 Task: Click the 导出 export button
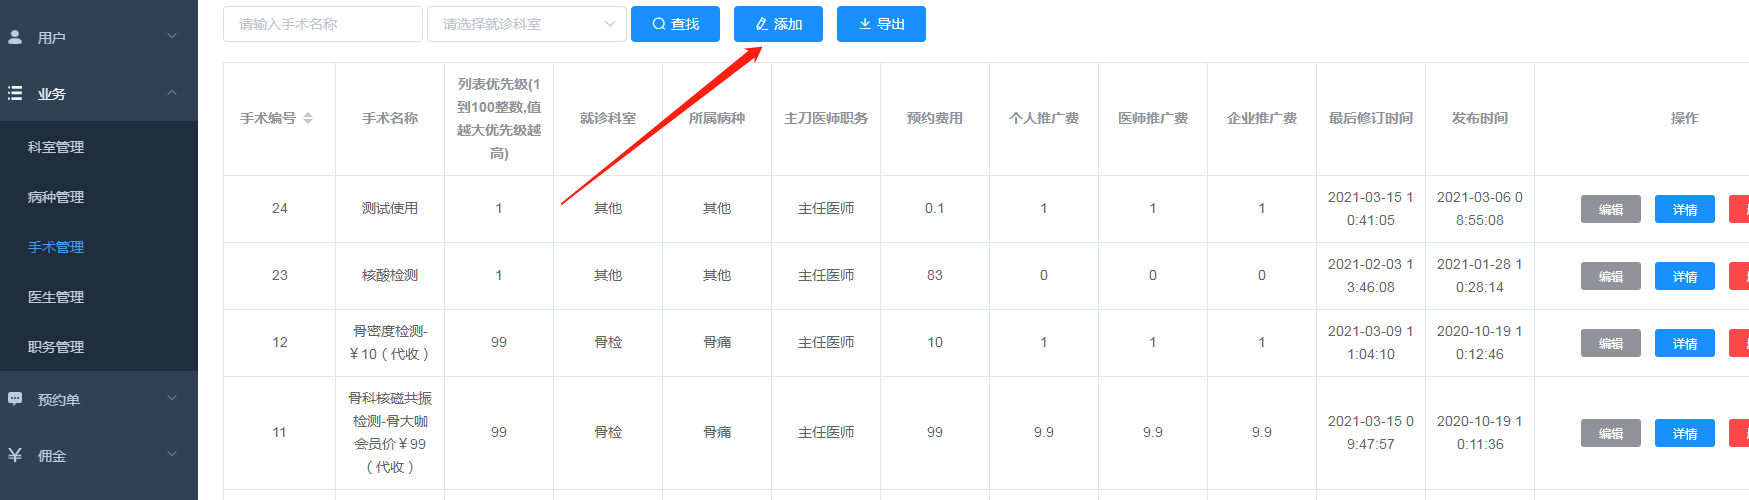click(x=881, y=24)
